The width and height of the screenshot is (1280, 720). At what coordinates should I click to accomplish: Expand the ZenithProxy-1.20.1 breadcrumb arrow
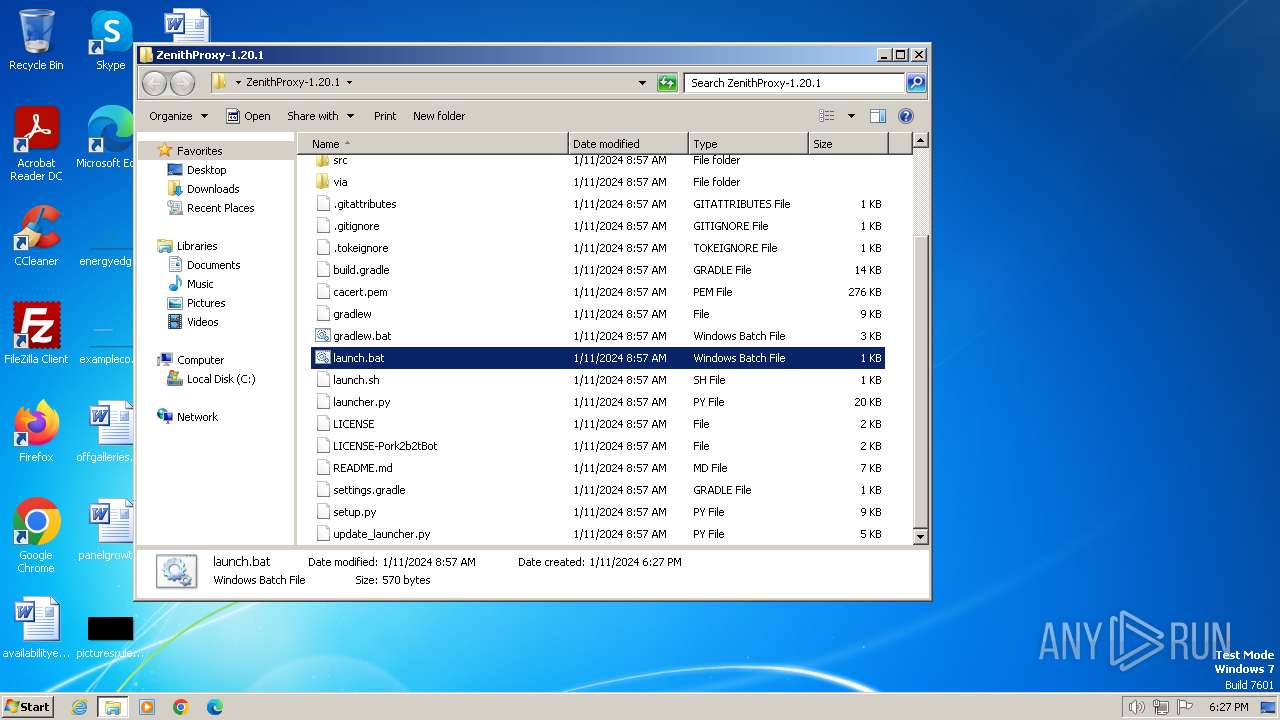(x=349, y=83)
